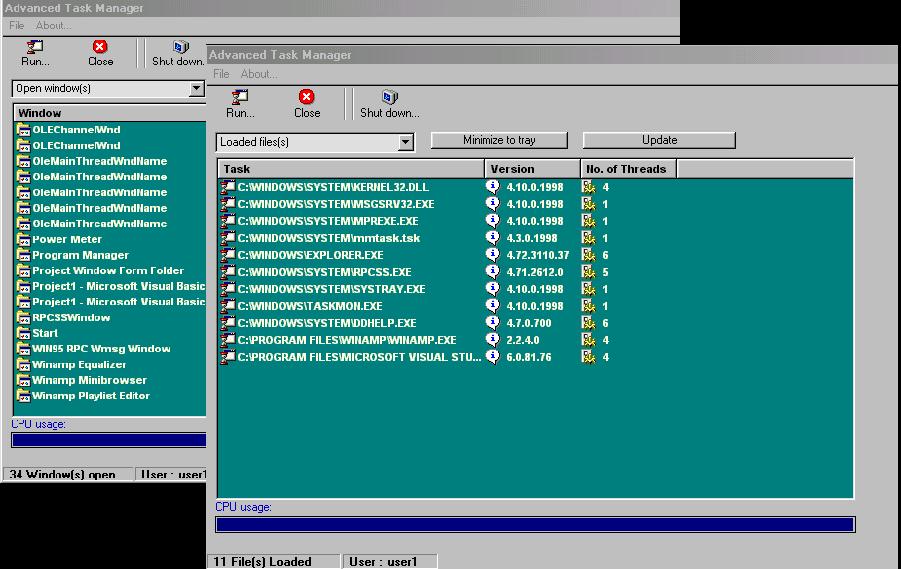Viewport: 901px width, 569px height.
Task: Open File menu in front window
Action: [221, 74]
